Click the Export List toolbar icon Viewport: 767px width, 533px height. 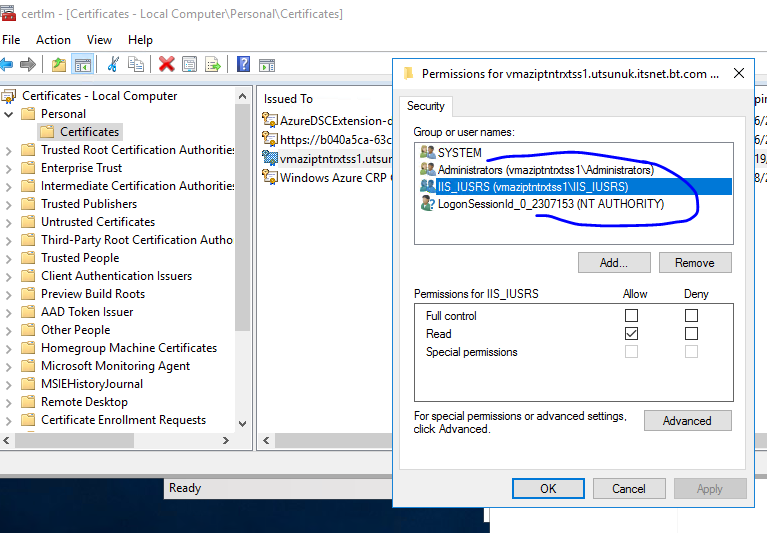[x=213, y=64]
